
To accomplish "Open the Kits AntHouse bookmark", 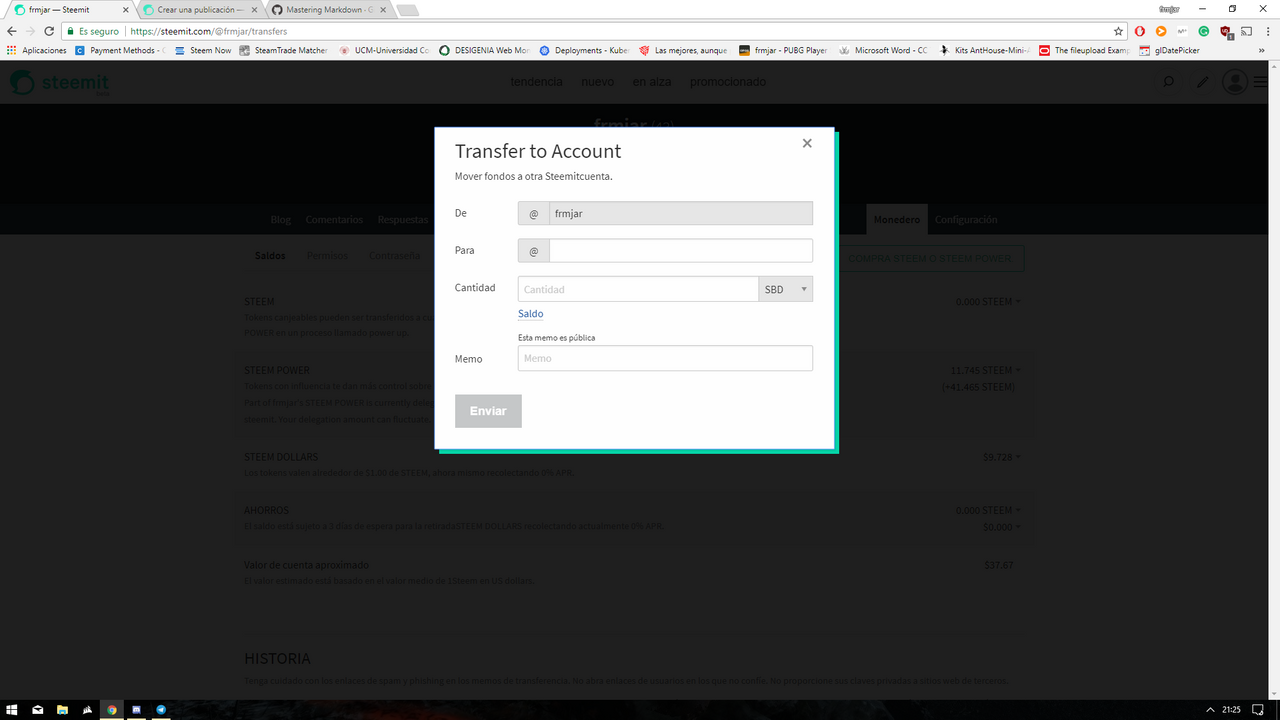I will point(984,50).
